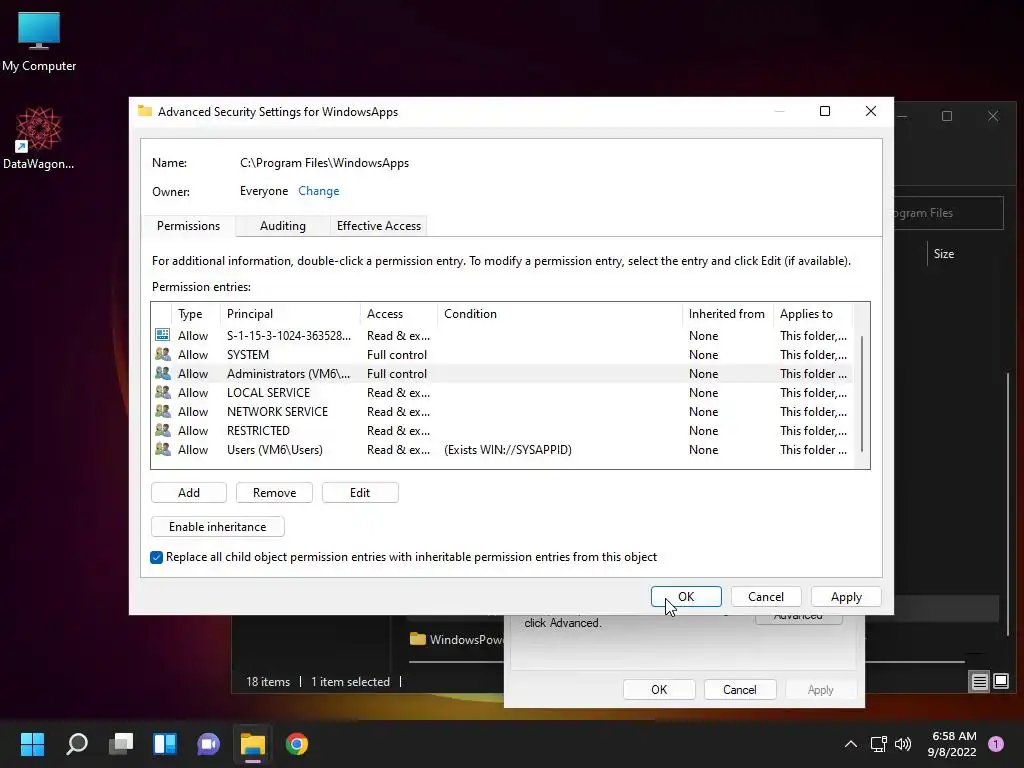Sort entries by Type column header
1024x768 pixels.
tap(195, 313)
